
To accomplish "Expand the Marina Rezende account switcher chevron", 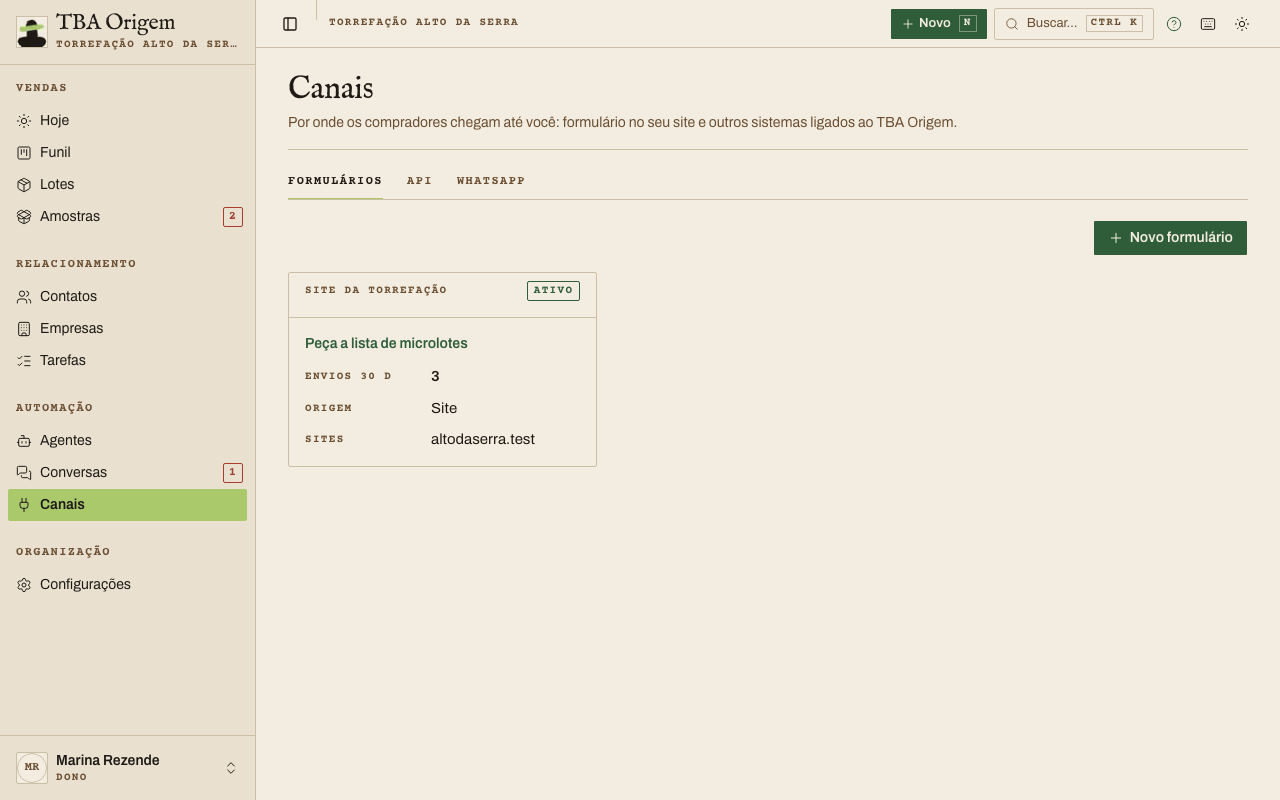I will 231,768.
